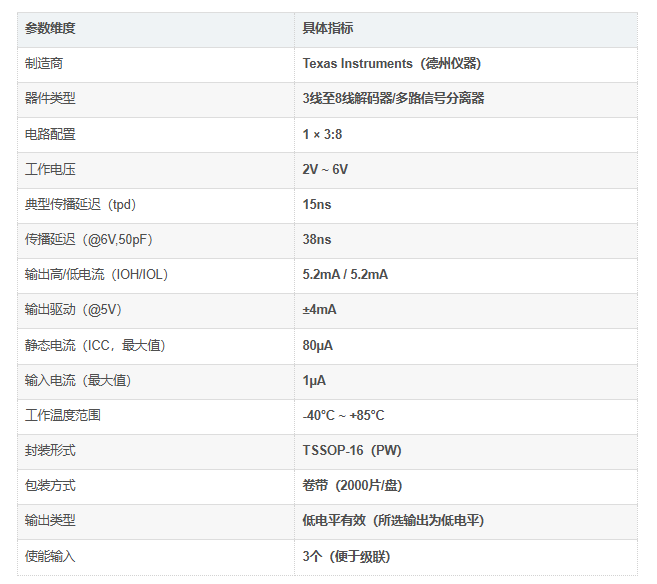The height and width of the screenshot is (584, 657).
Task: Click the TSSOP-16 (PW) value
Action: click(x=352, y=451)
